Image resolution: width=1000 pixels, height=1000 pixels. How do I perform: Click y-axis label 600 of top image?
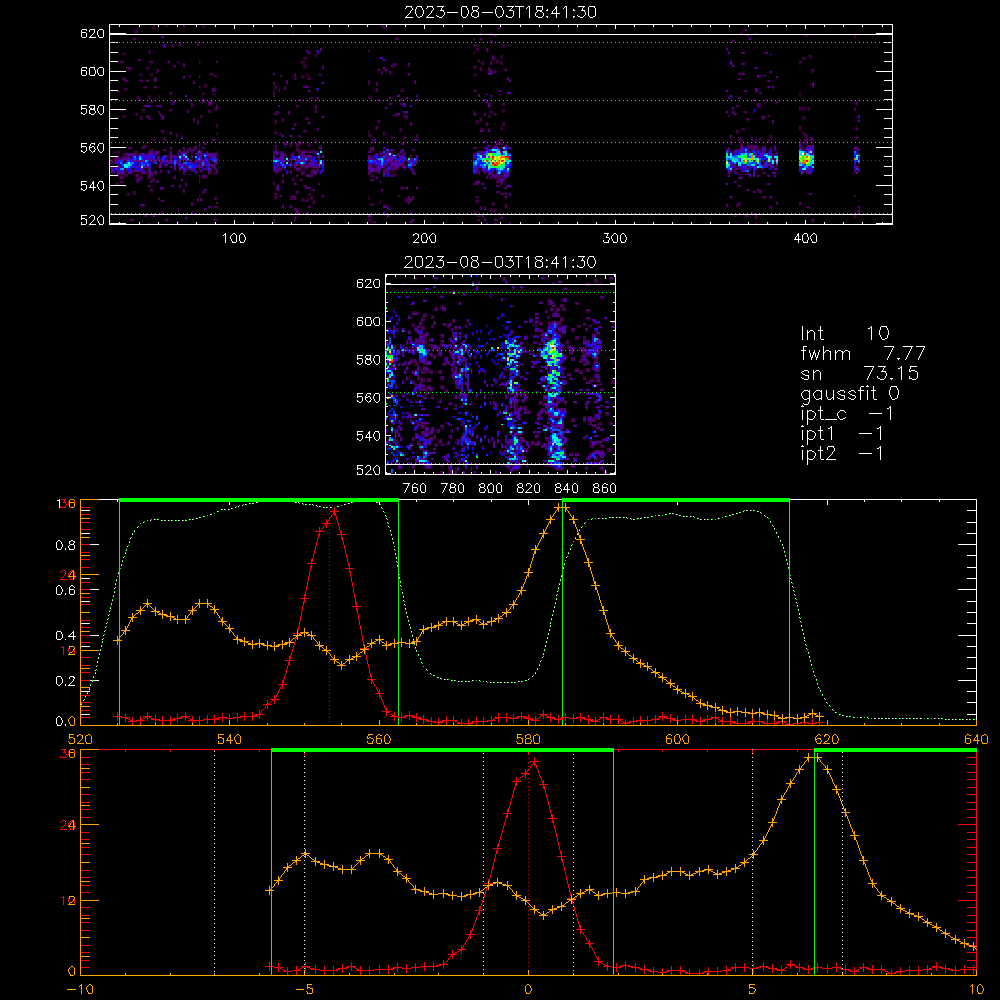[92, 71]
